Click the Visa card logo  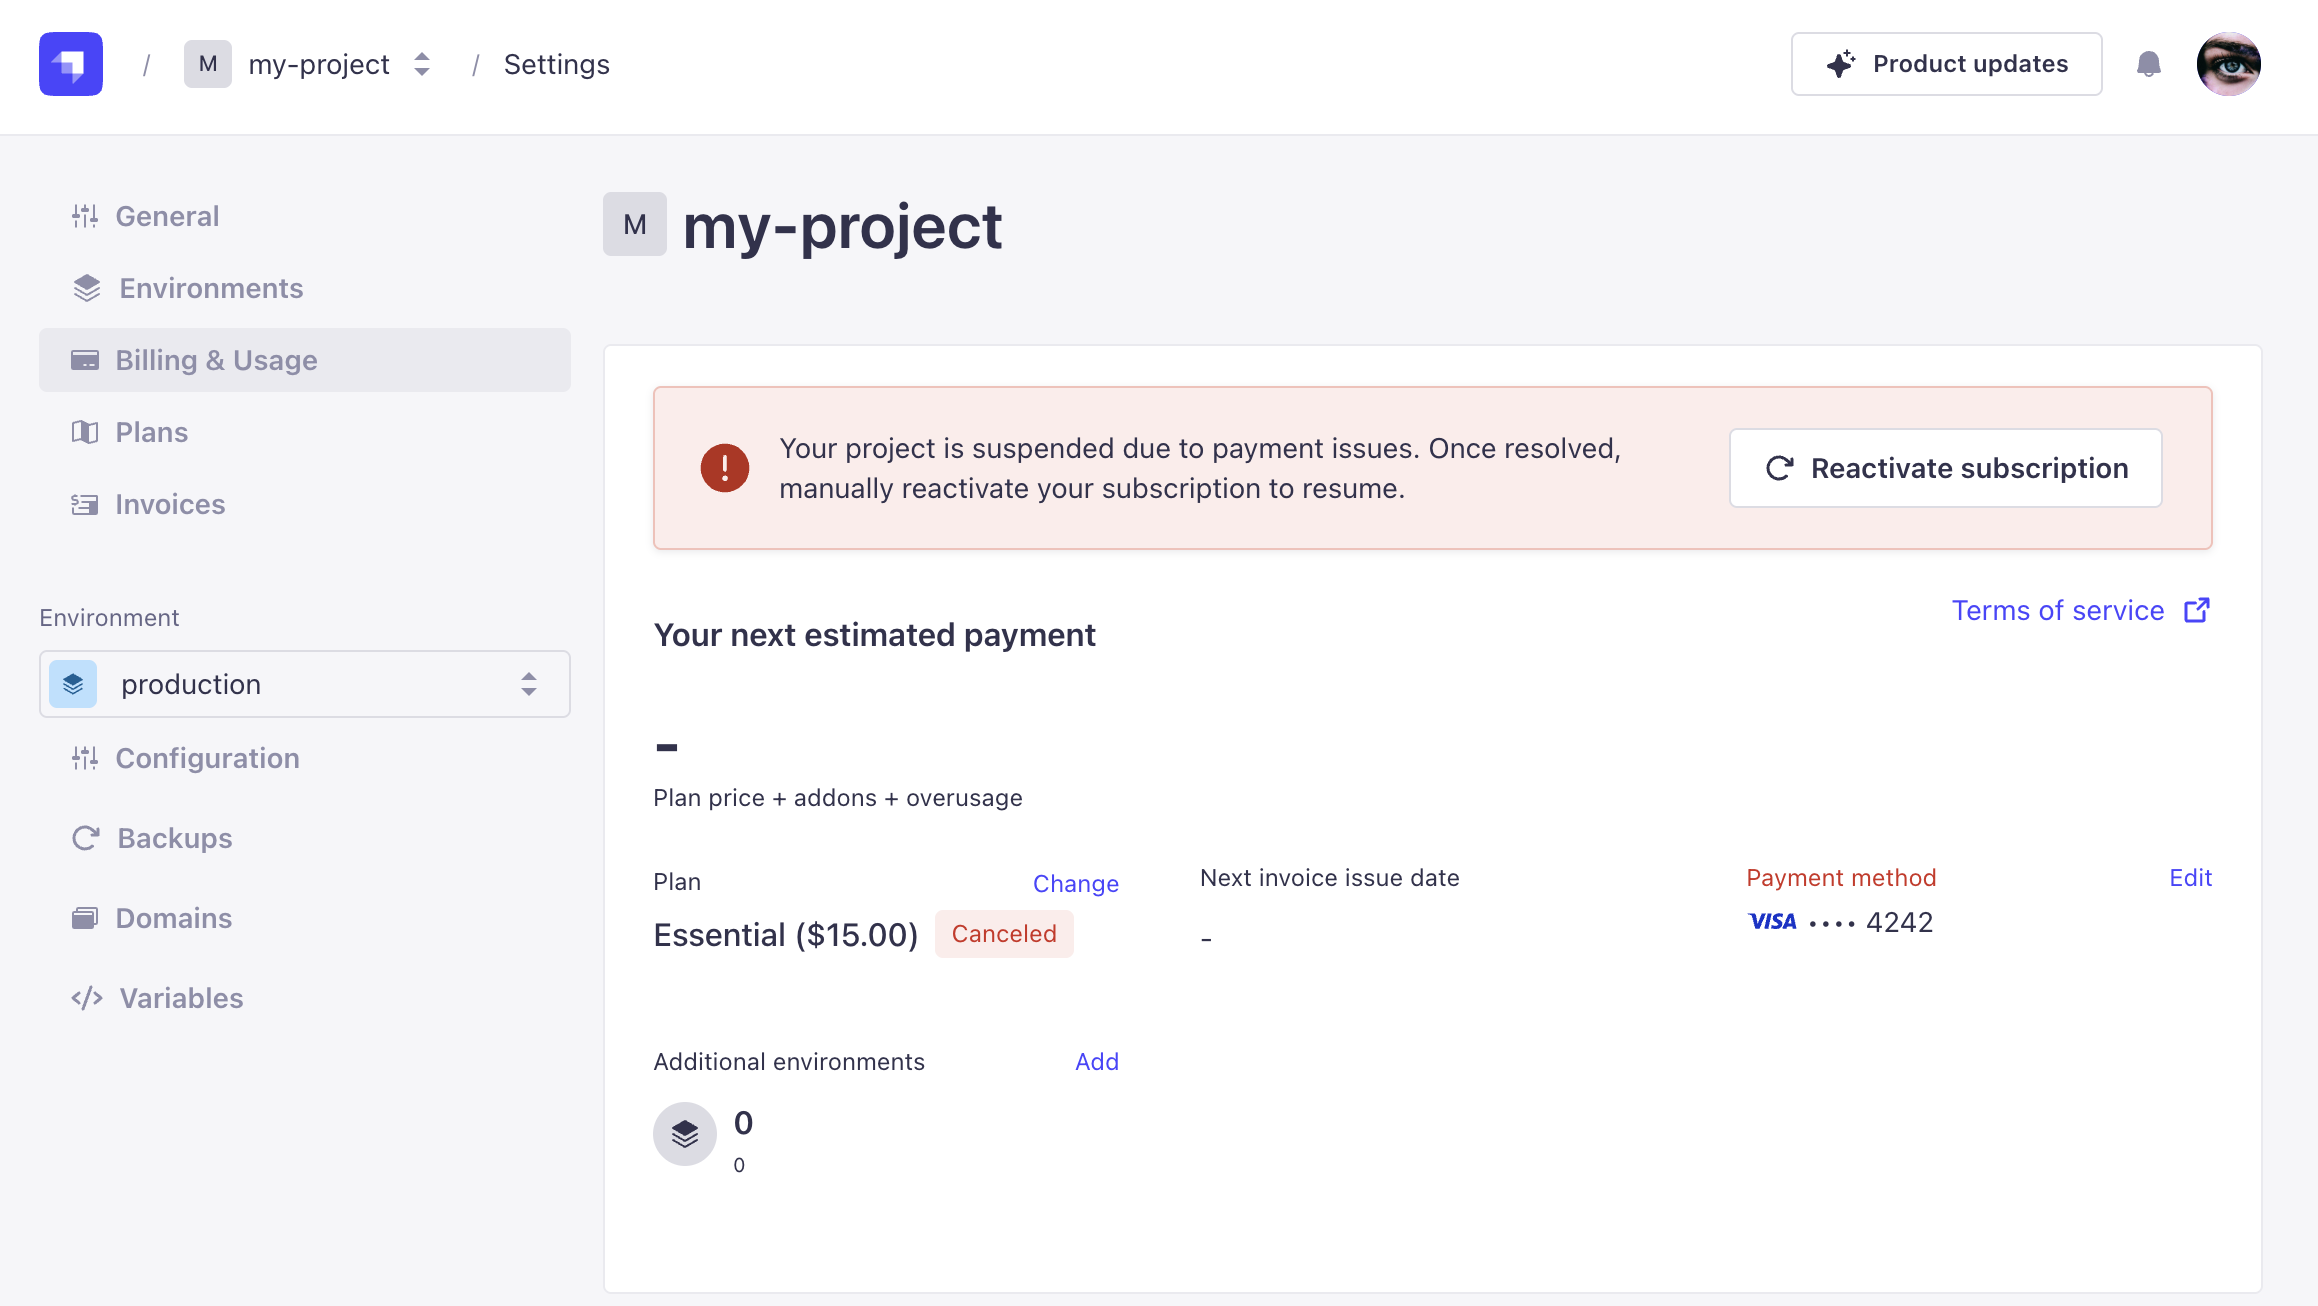pyautogui.click(x=1772, y=922)
